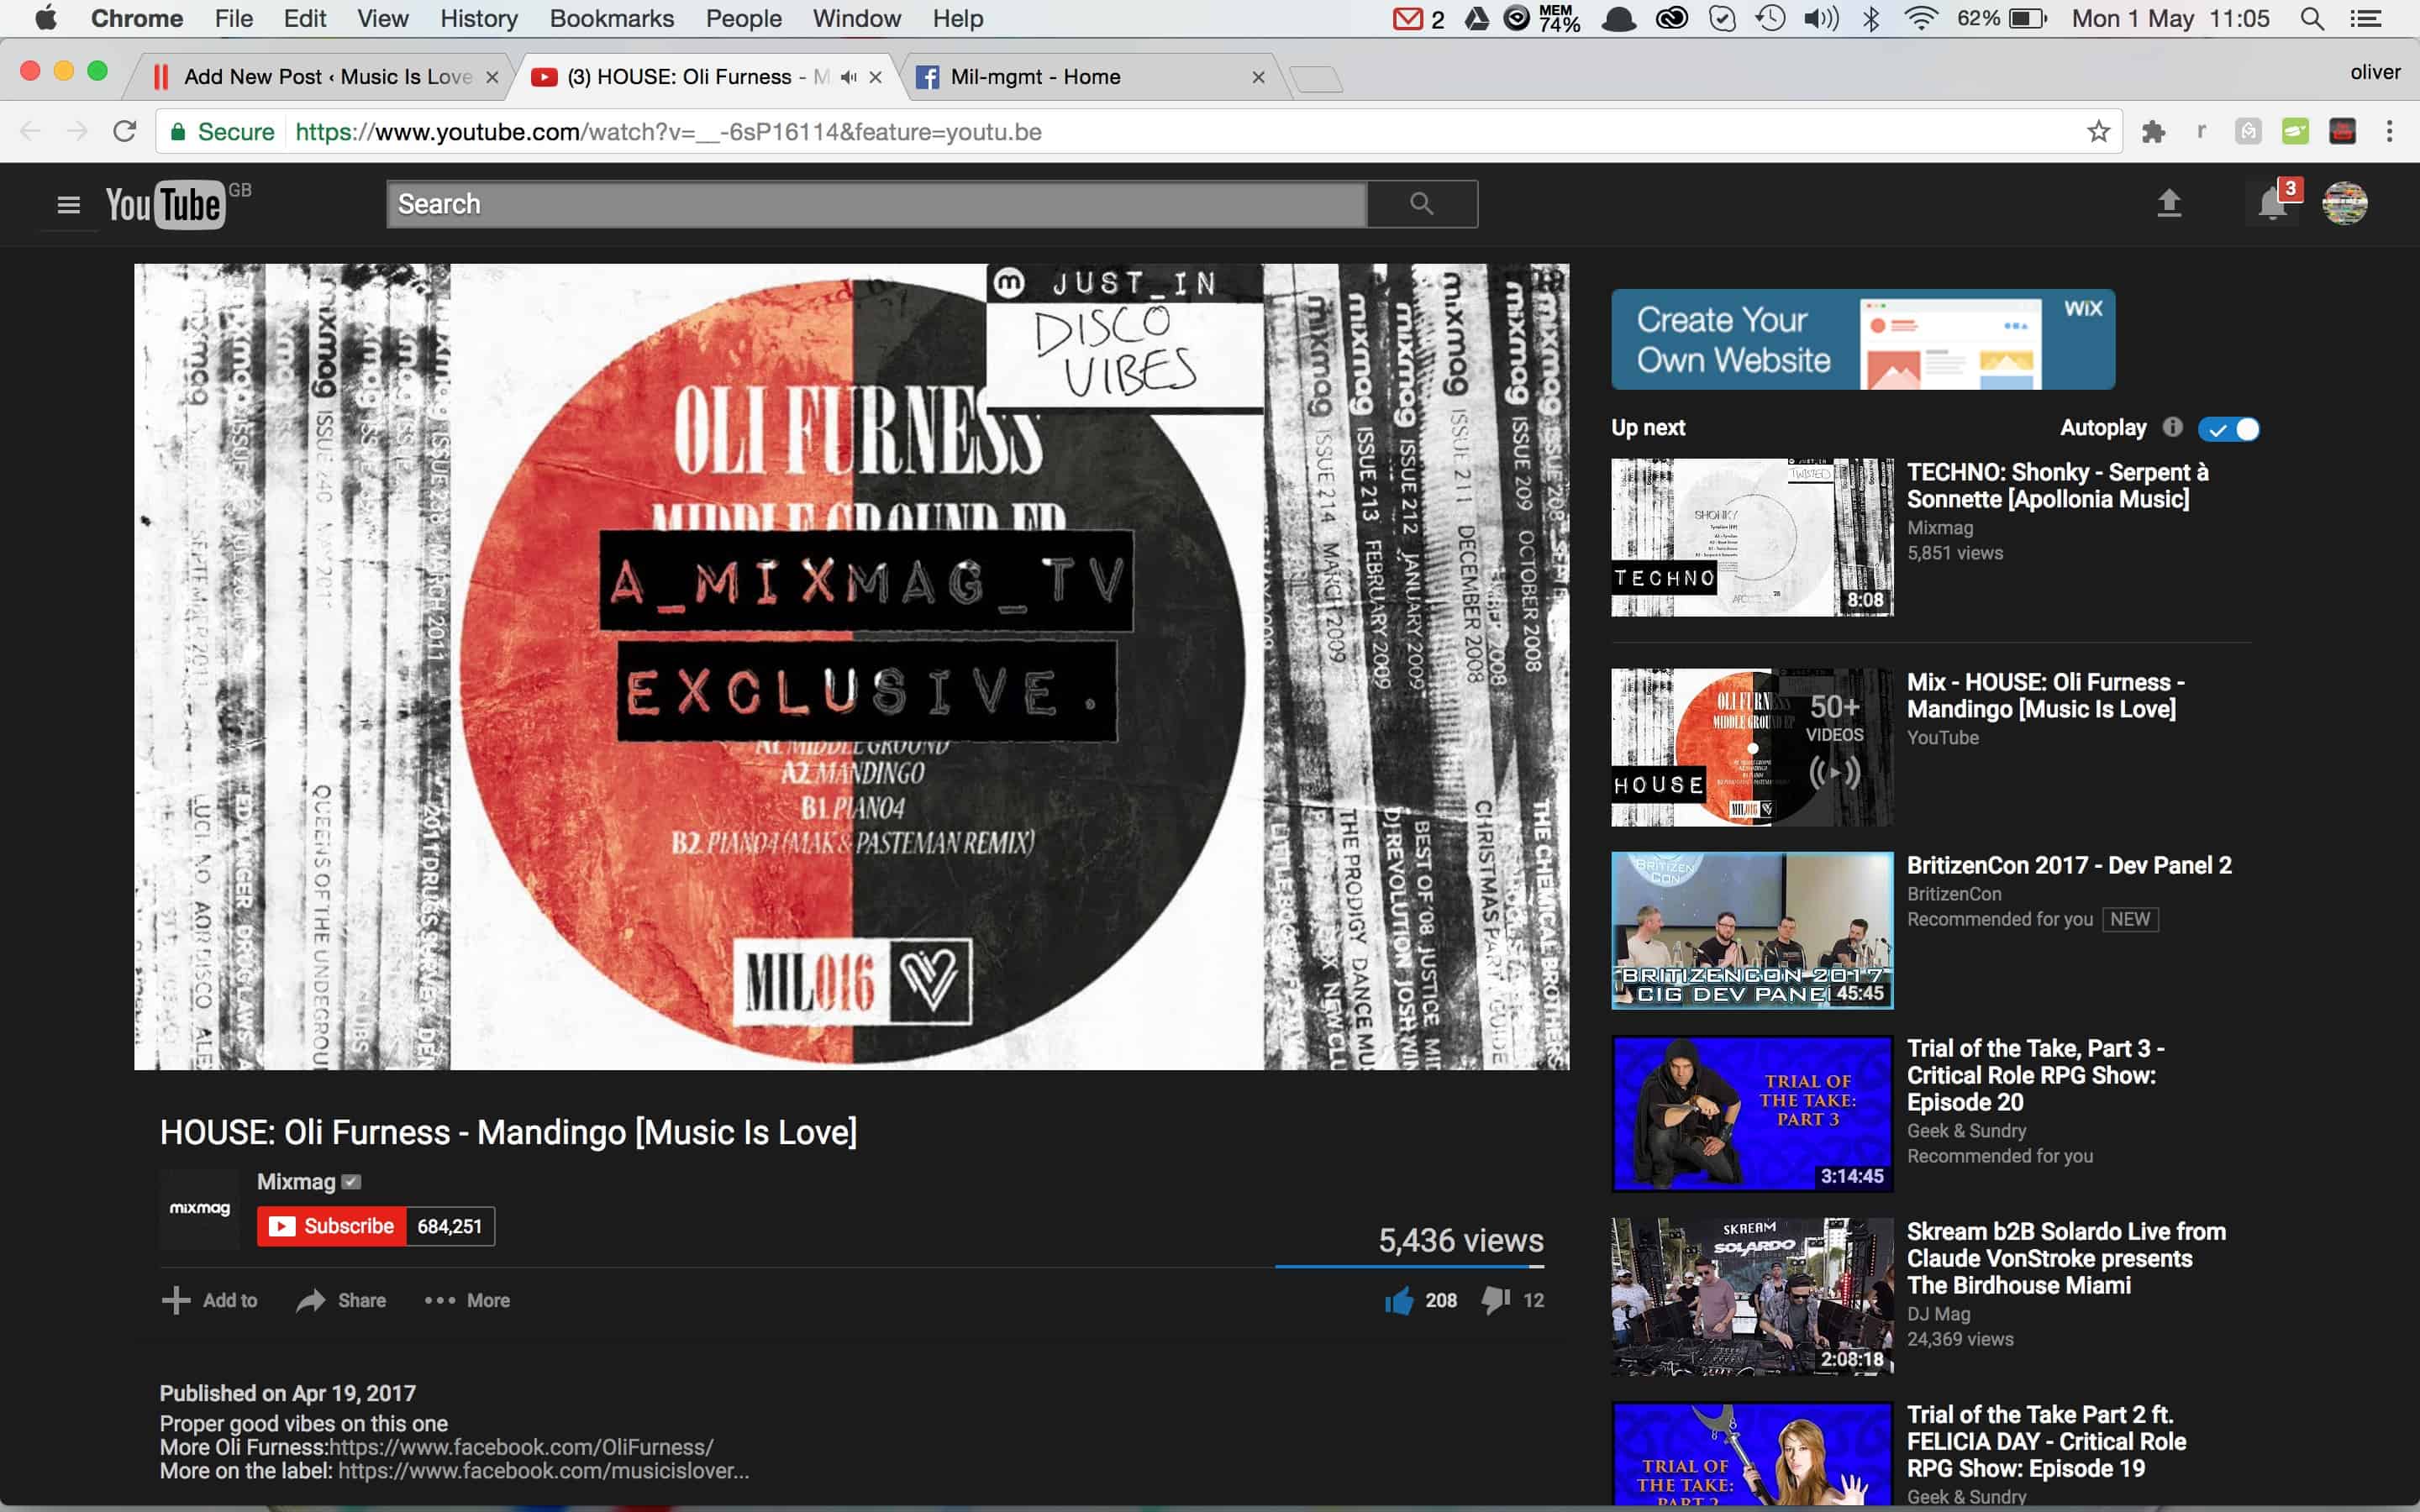Open the Chrome three-dot menu
2420x1512 pixels.
(x=2389, y=132)
